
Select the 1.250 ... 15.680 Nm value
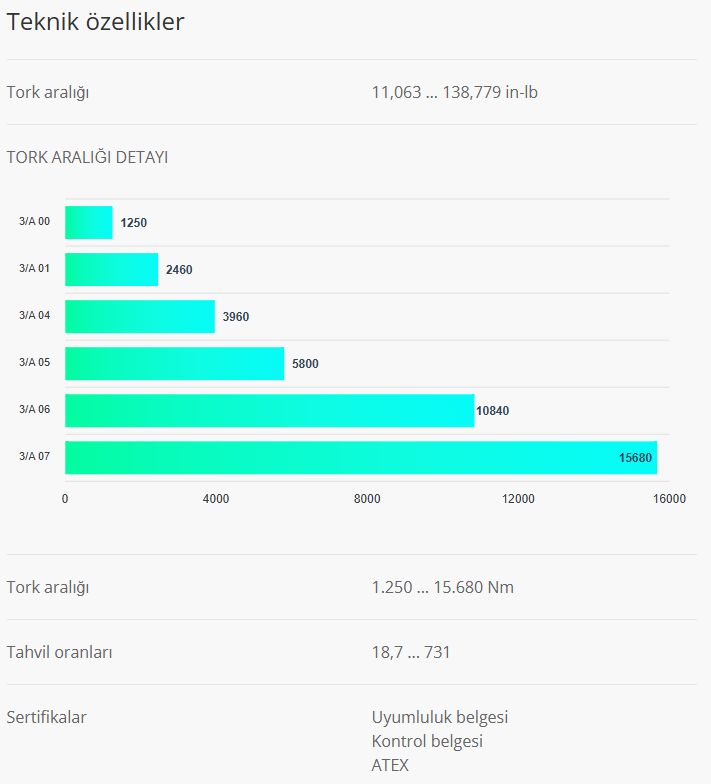tap(443, 587)
